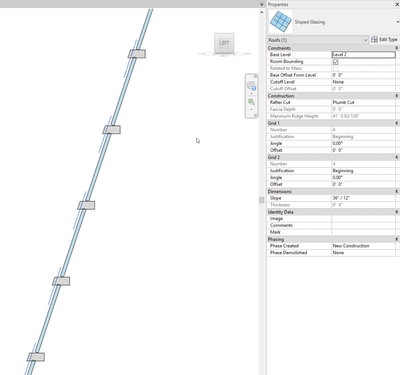
Task: Open the Steering Wheels options arrow
Action: click(x=251, y=93)
